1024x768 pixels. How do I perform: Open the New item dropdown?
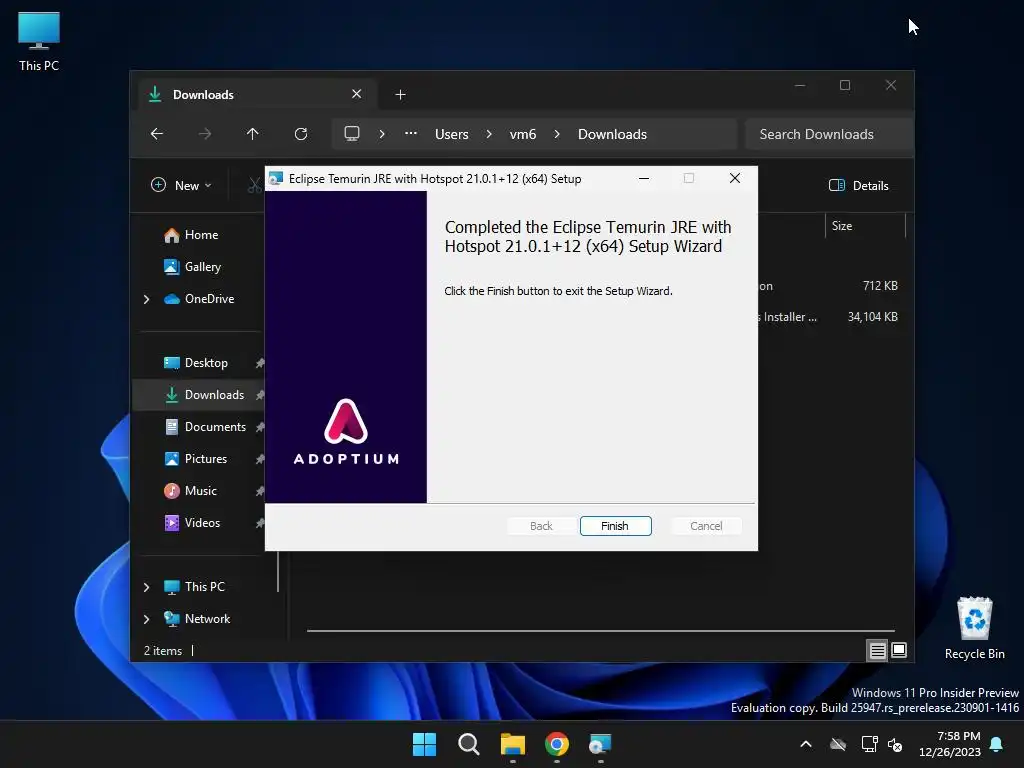pyautogui.click(x=182, y=185)
